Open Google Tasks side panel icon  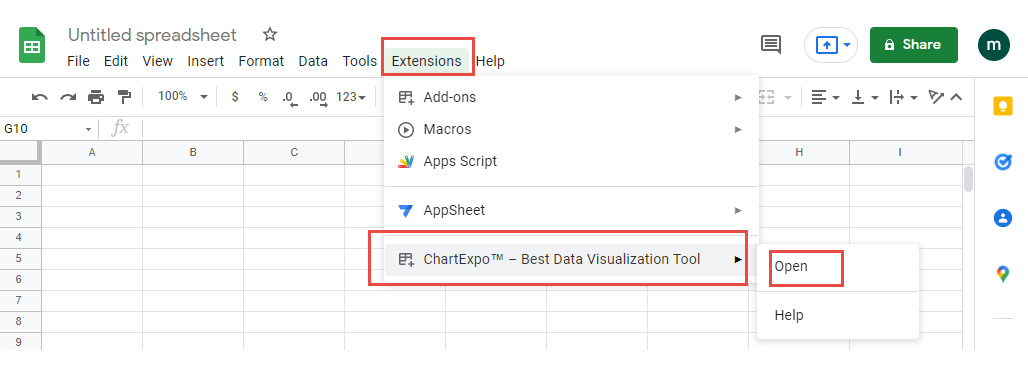tap(1002, 161)
